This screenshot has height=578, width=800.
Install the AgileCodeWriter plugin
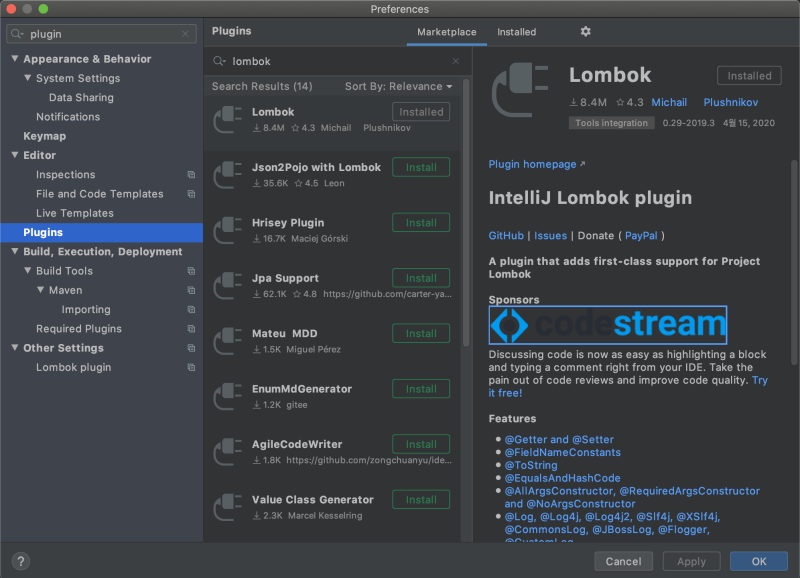click(421, 444)
